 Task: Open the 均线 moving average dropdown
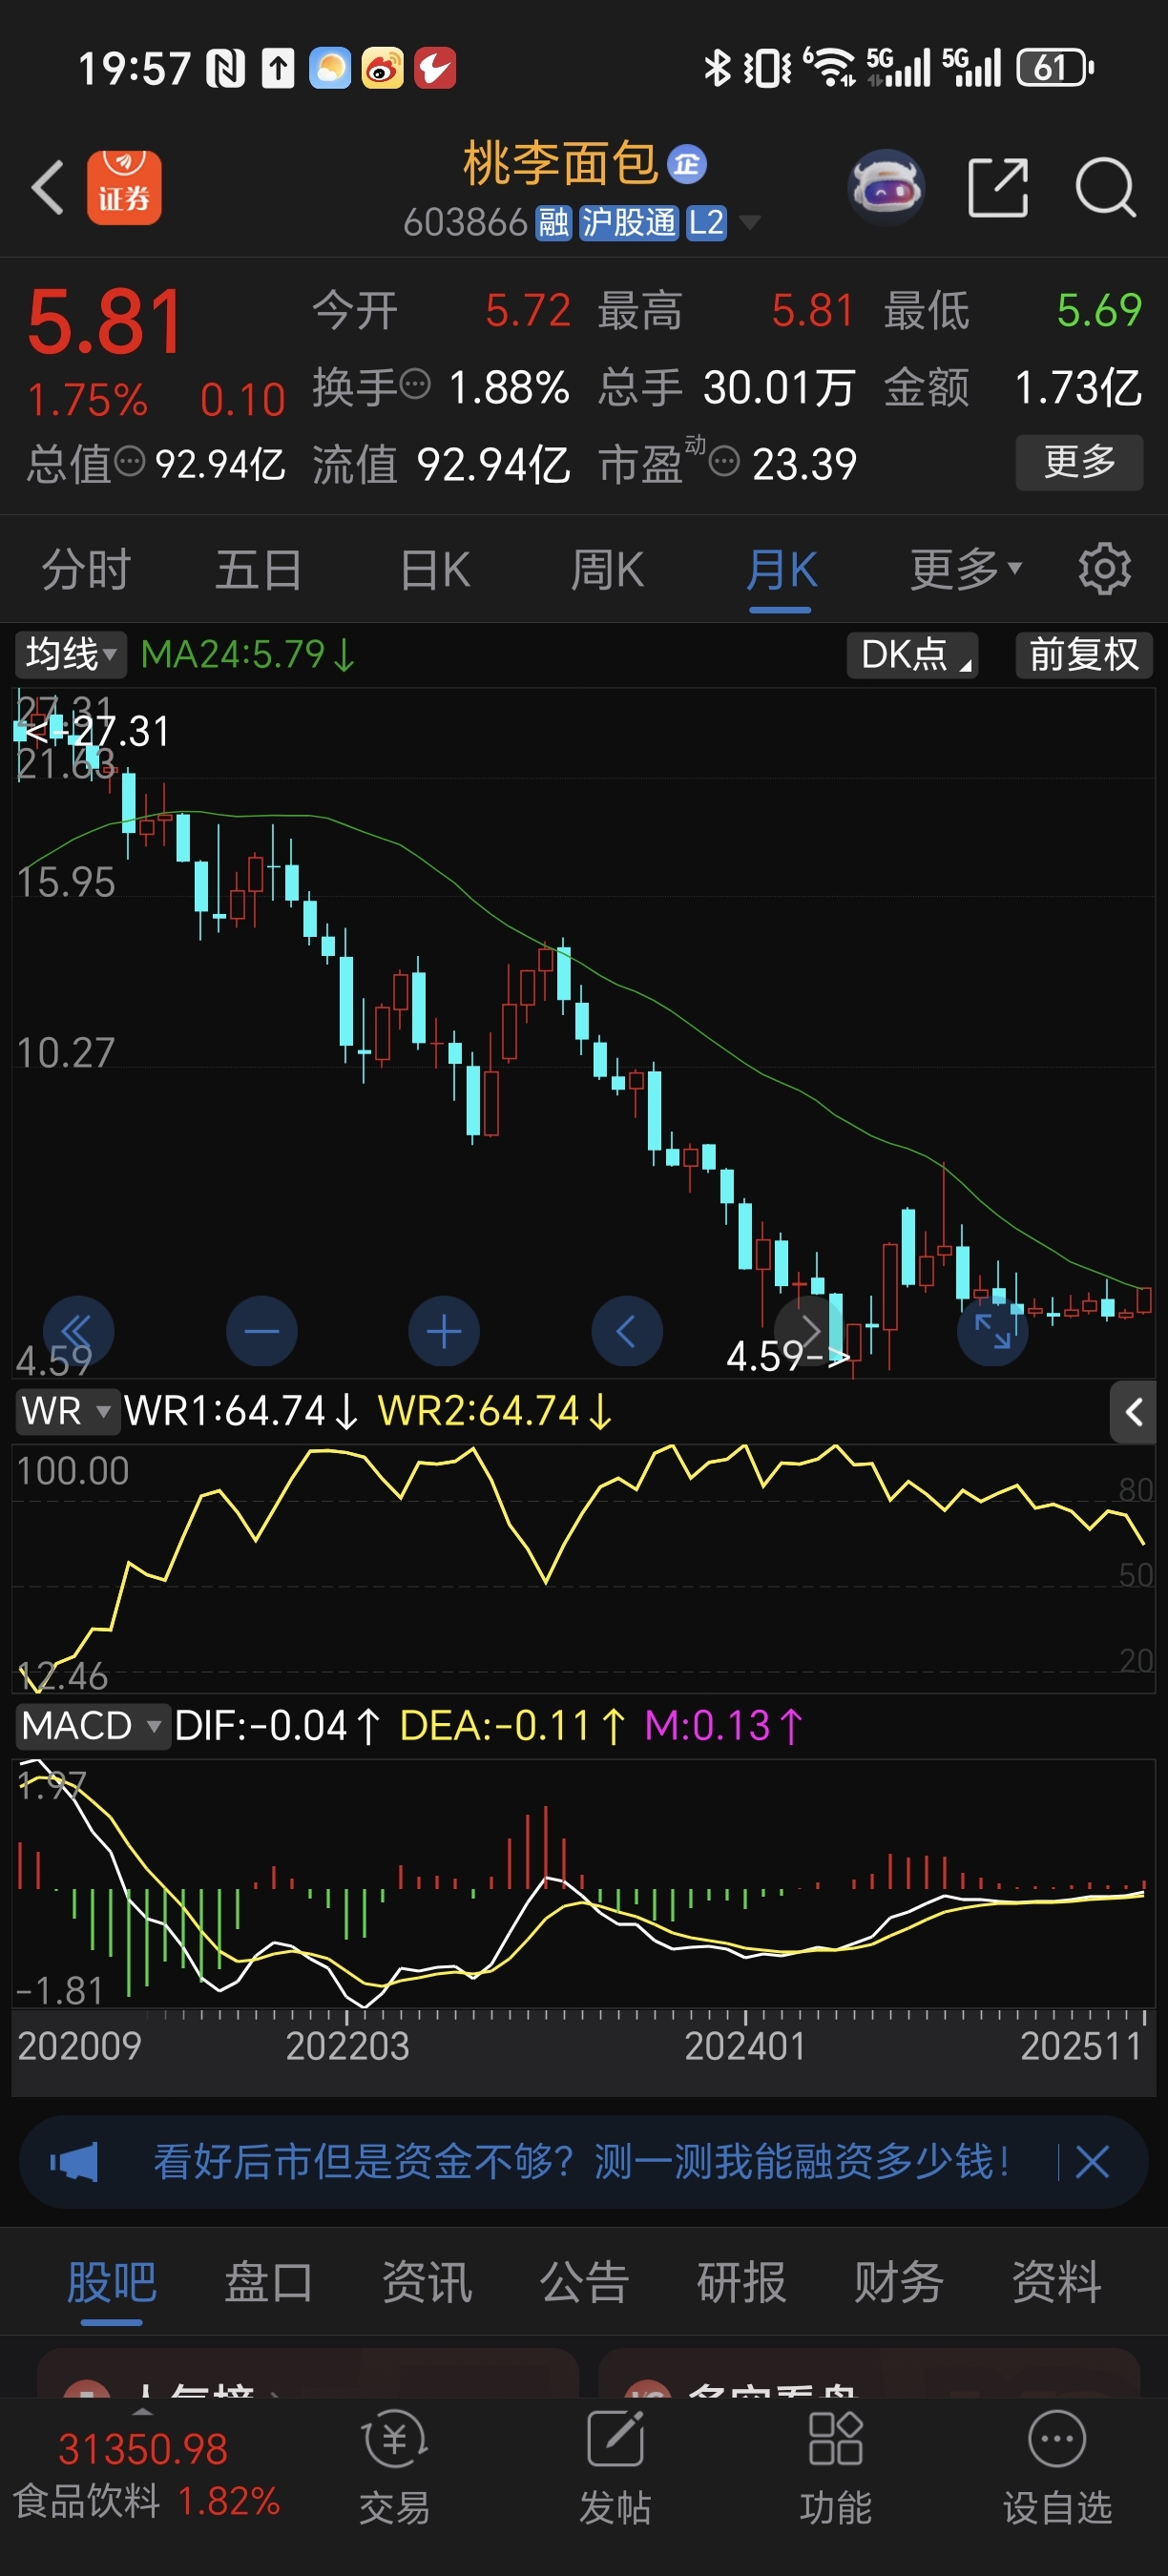[x=70, y=654]
